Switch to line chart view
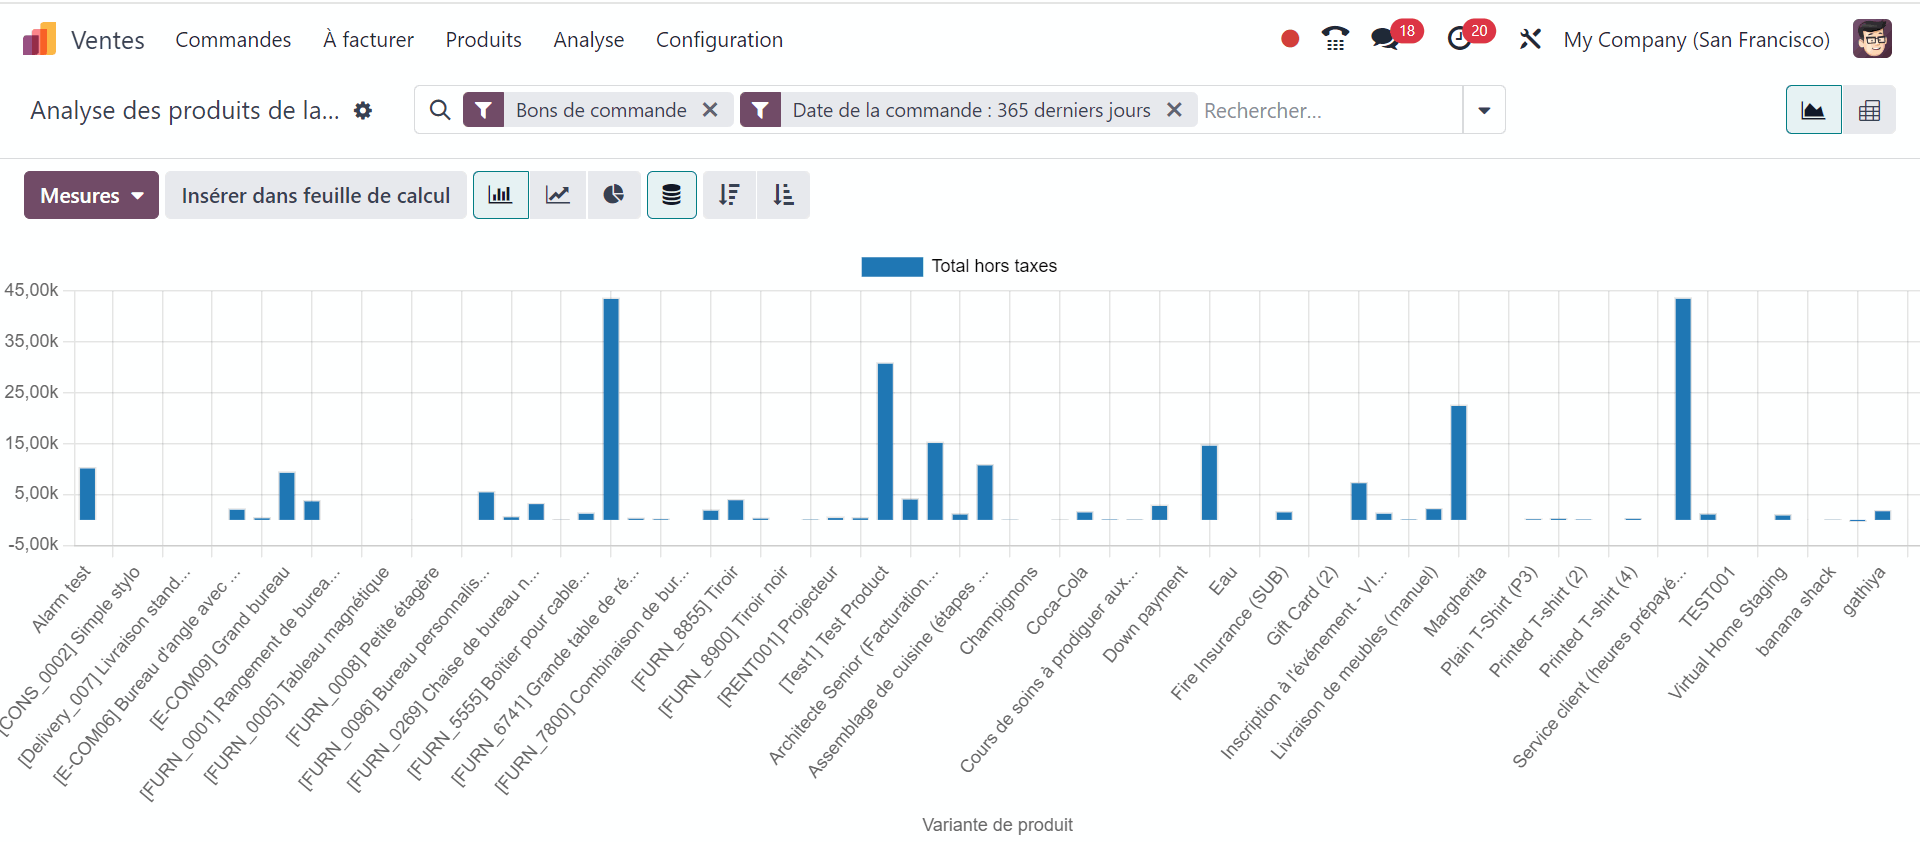Screen dimensions: 1920x842 pos(558,195)
